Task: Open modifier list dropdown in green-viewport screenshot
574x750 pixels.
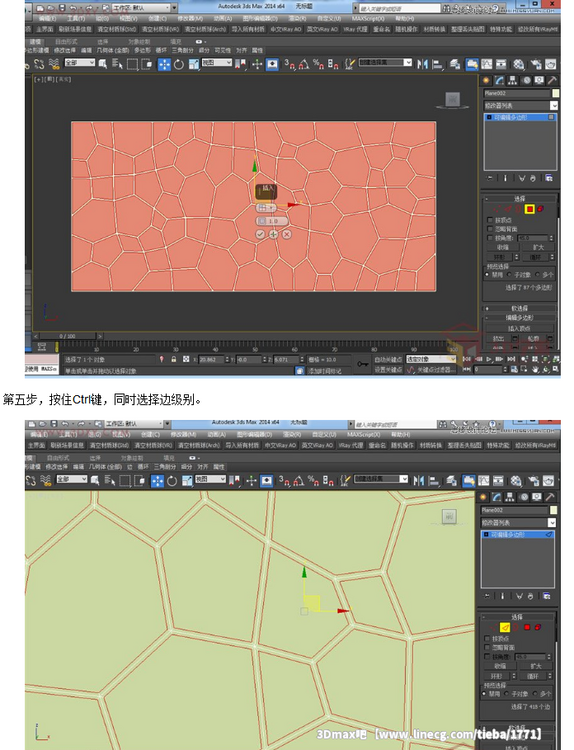Action: 518,522
